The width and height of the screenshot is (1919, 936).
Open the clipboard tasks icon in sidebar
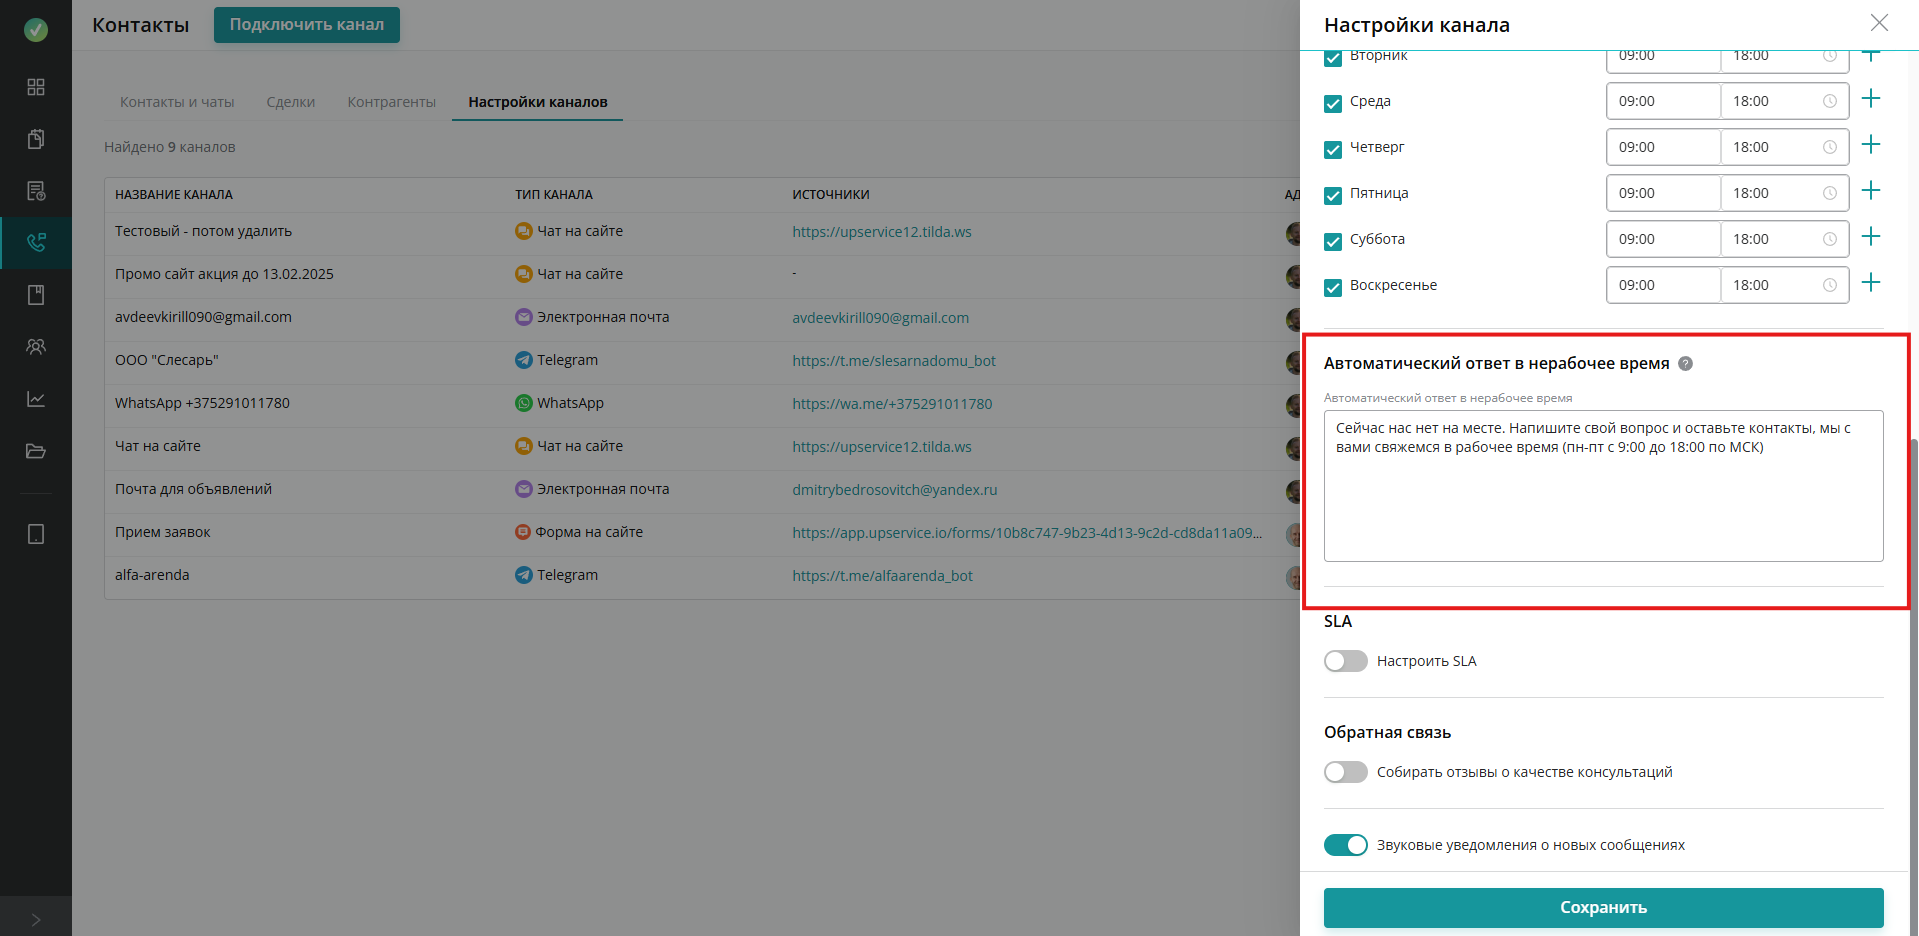coord(36,139)
